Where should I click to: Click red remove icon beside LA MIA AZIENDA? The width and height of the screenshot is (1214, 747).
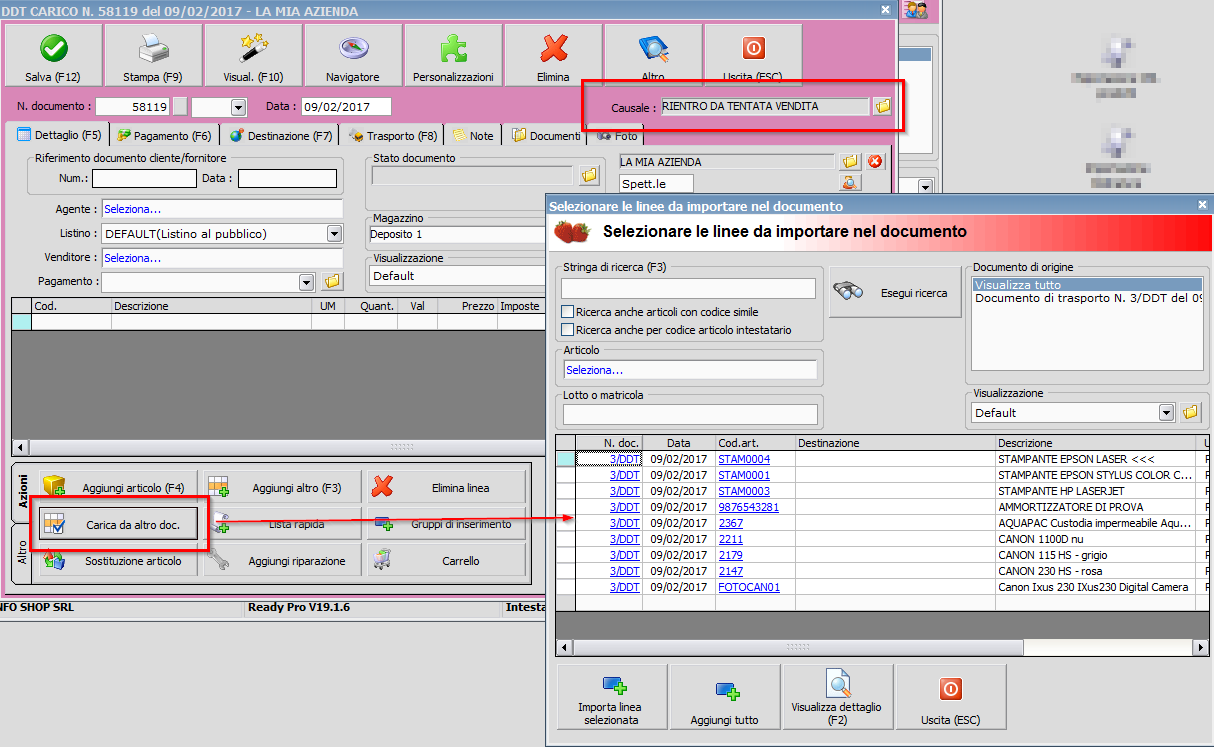point(875,161)
